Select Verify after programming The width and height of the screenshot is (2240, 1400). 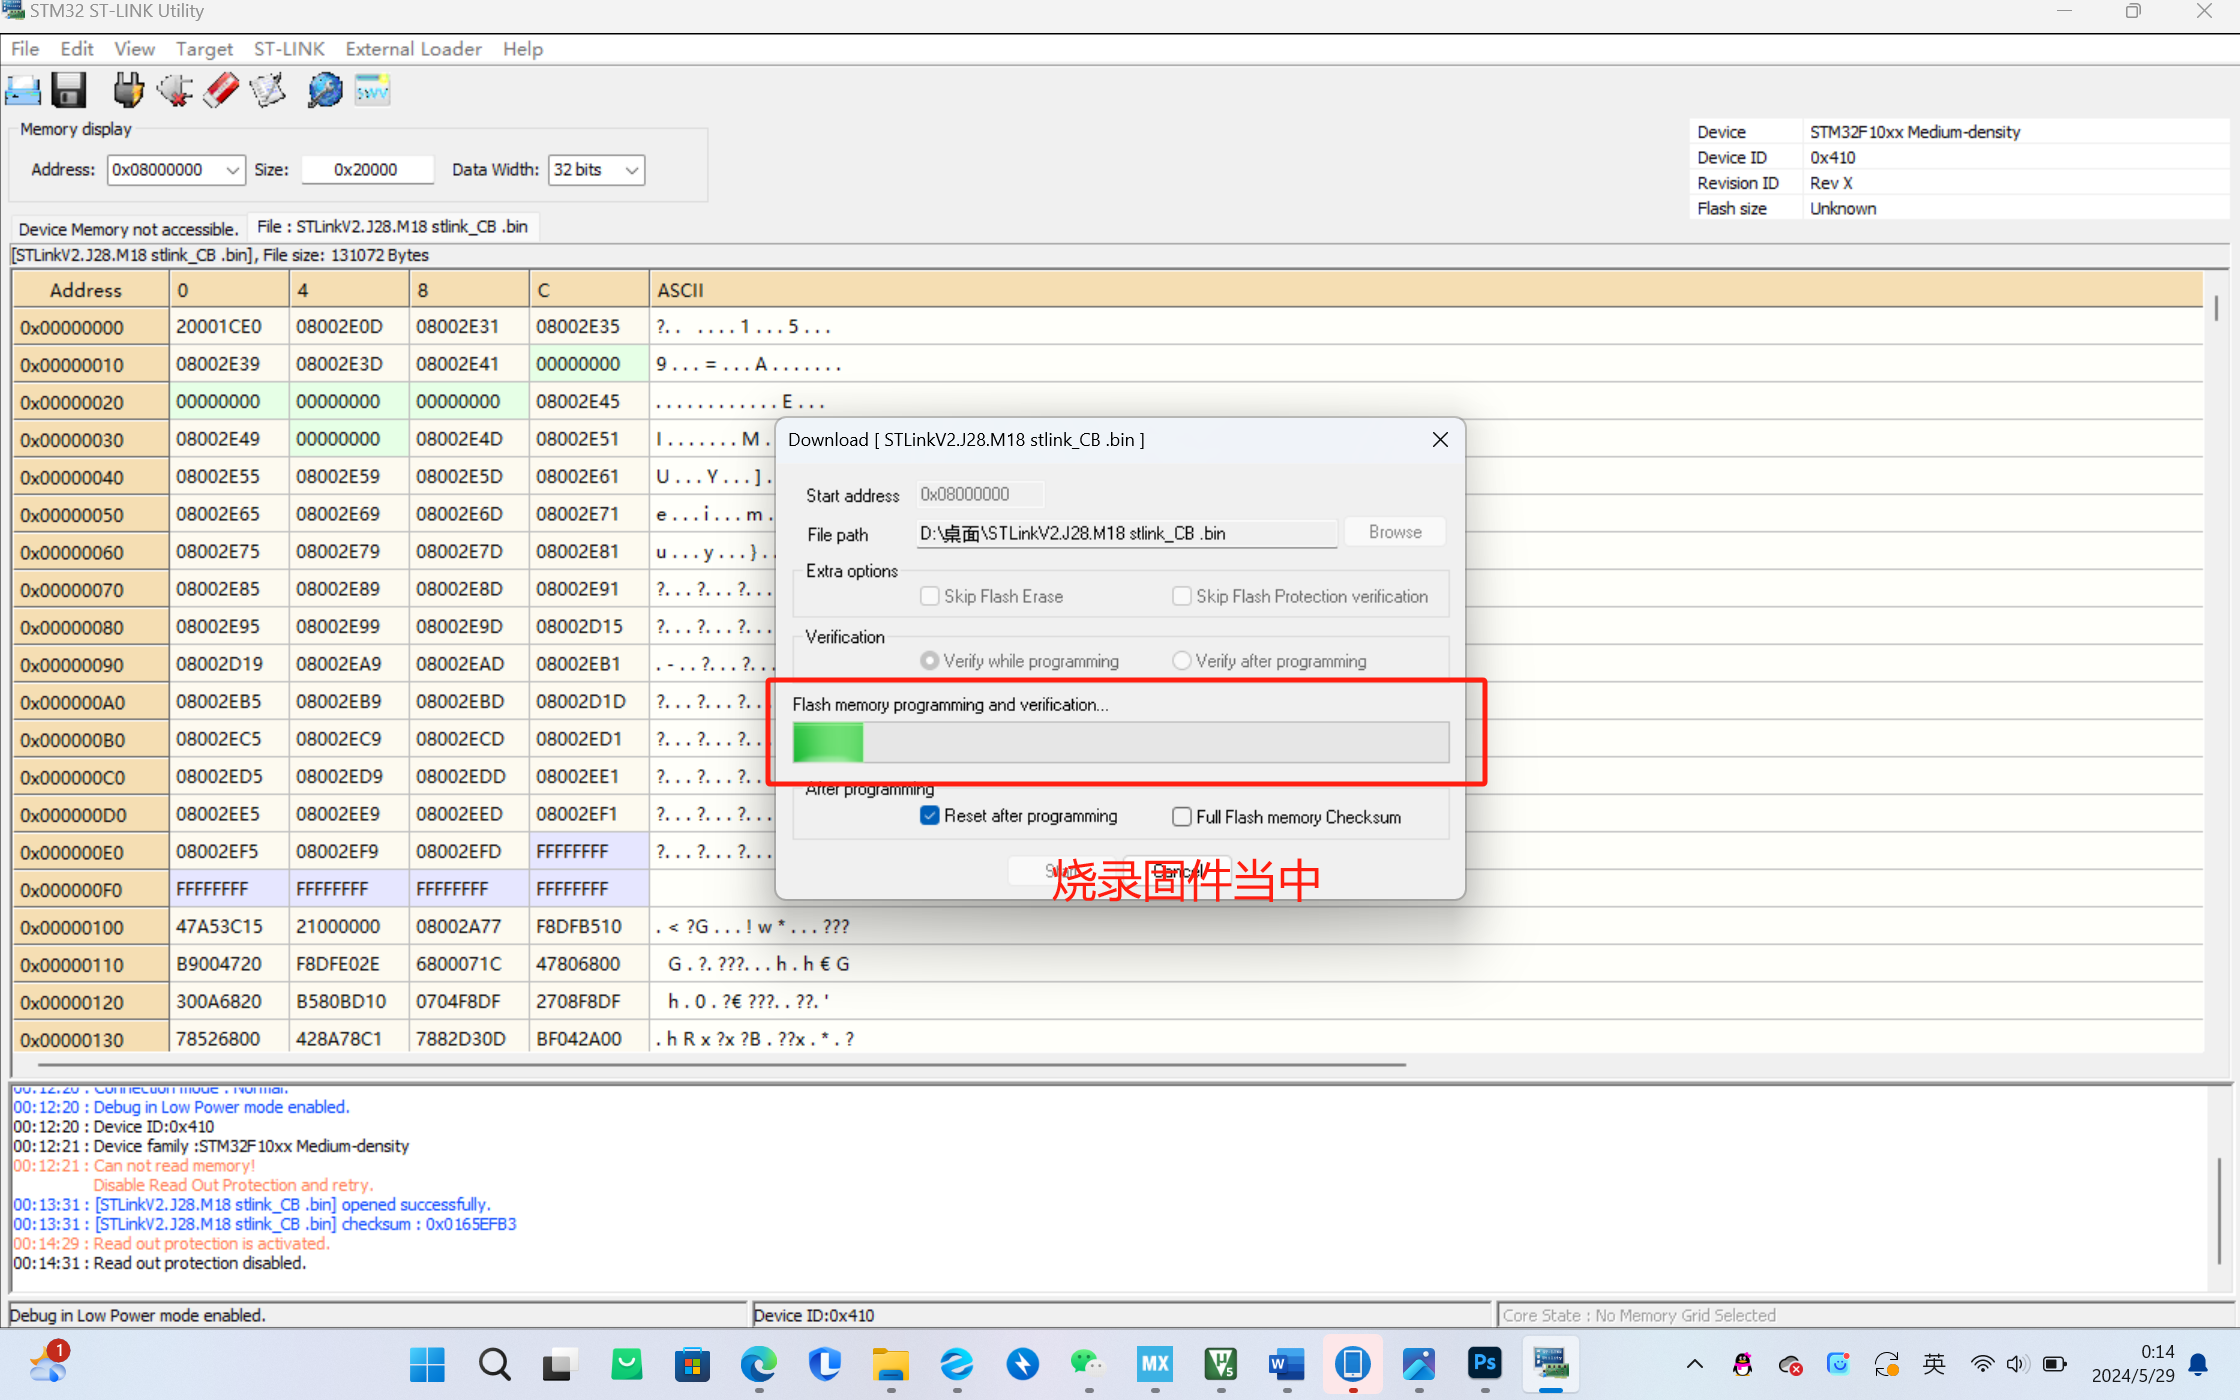pyautogui.click(x=1182, y=661)
